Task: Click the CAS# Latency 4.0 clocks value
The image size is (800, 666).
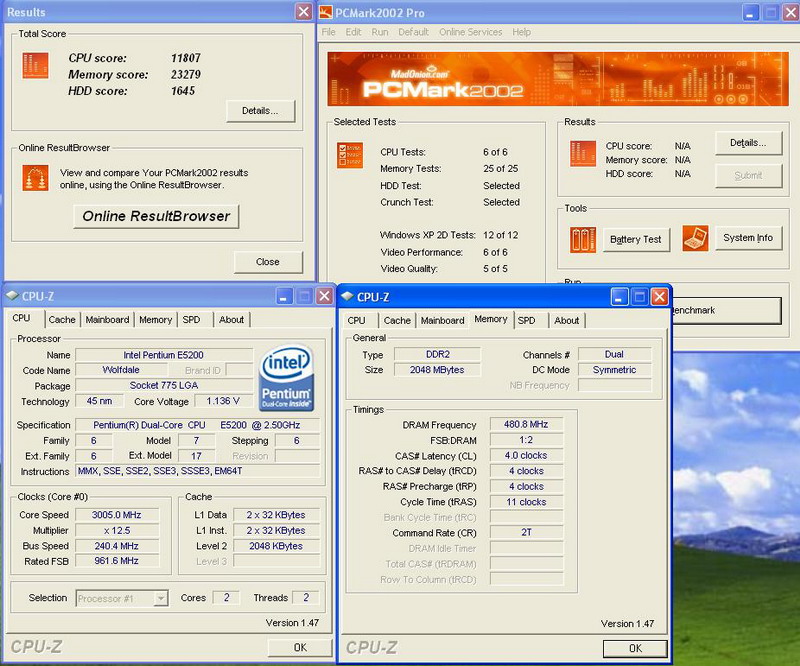Action: [526, 455]
